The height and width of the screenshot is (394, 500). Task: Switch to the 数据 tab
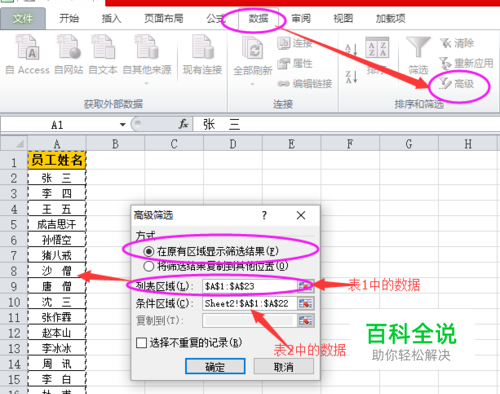pyautogui.click(x=258, y=19)
